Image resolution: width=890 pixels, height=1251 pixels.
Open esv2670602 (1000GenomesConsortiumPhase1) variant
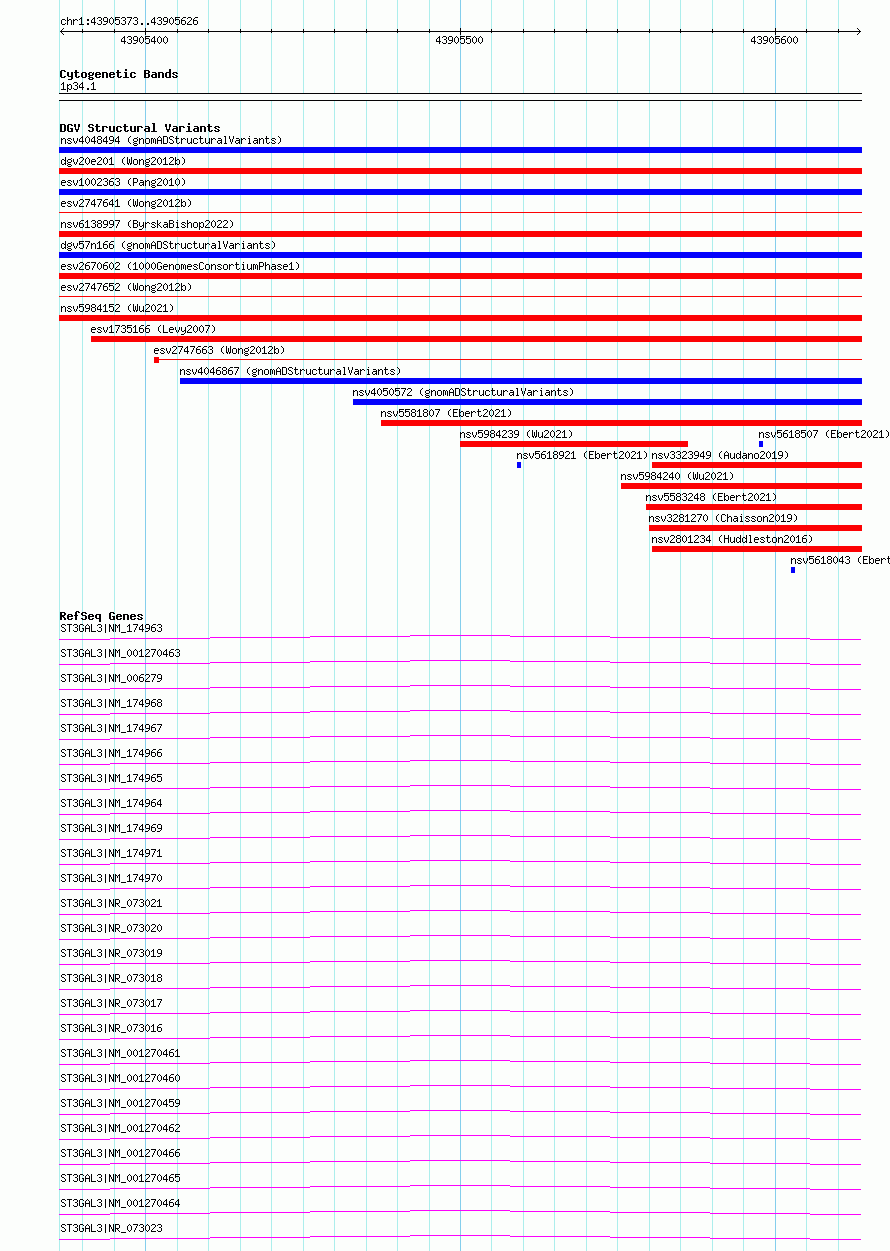[x=180, y=266]
